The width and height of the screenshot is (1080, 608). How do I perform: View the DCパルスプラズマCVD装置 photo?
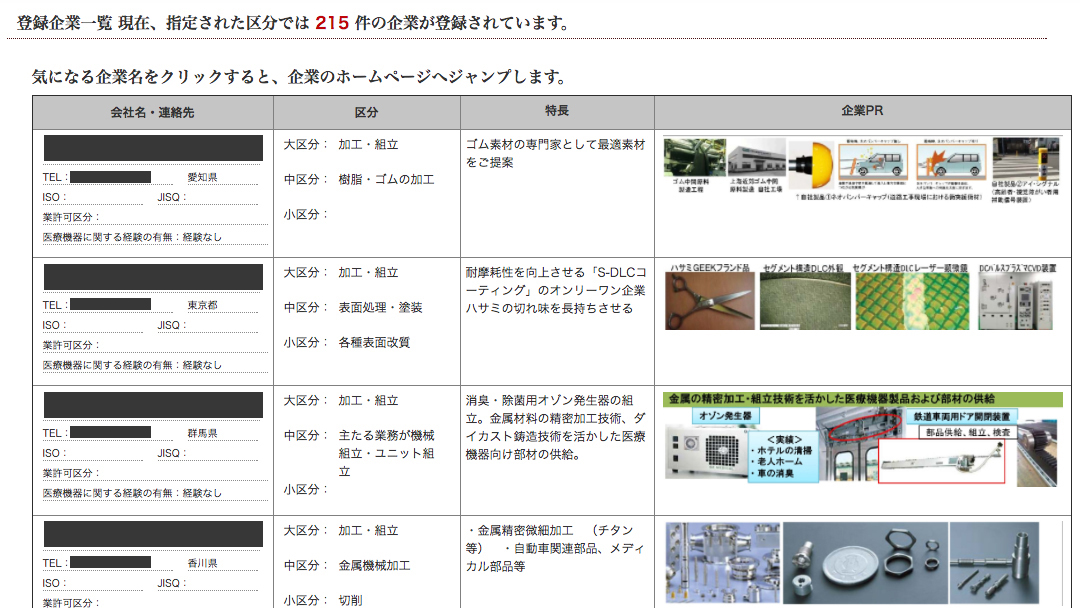(1016, 301)
